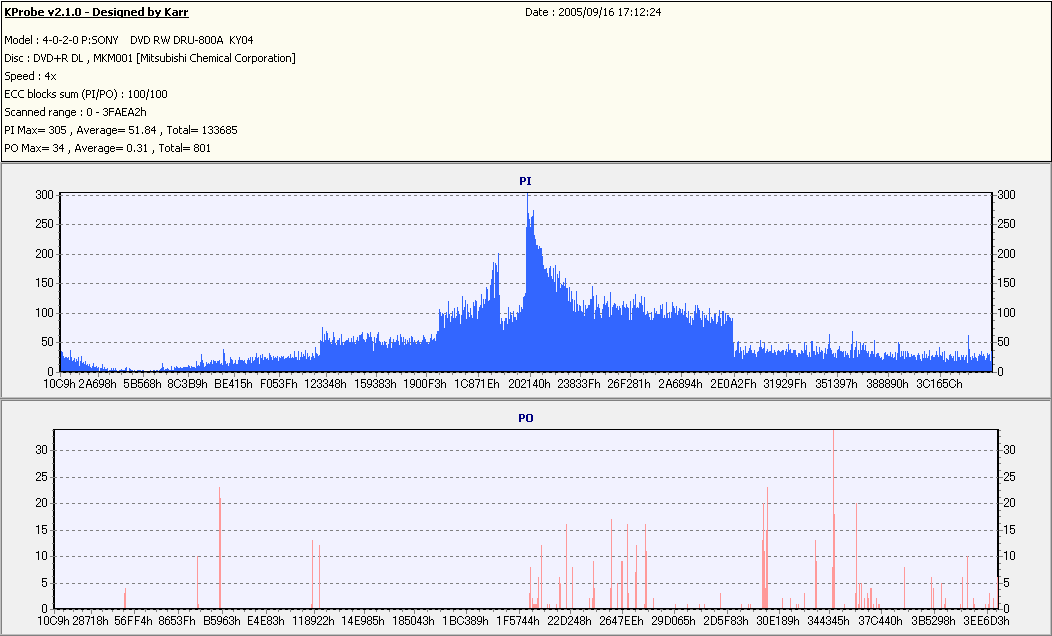Select PO axis label 22D248h
The image size is (1052, 636).
coord(569,621)
